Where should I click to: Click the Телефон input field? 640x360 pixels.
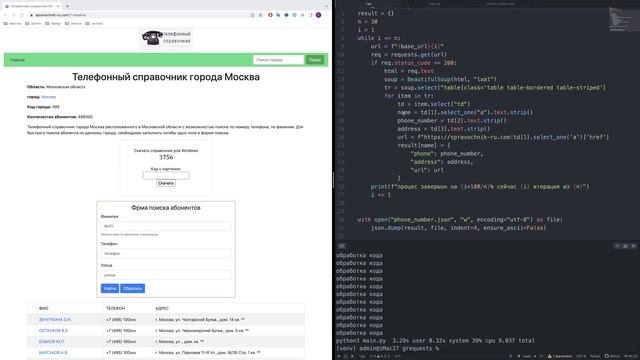point(166,253)
